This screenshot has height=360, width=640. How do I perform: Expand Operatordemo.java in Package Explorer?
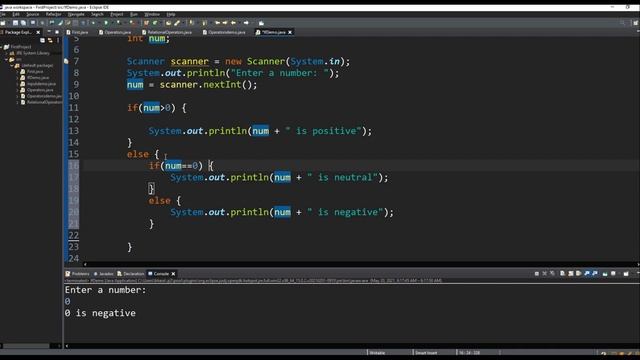point(17,96)
